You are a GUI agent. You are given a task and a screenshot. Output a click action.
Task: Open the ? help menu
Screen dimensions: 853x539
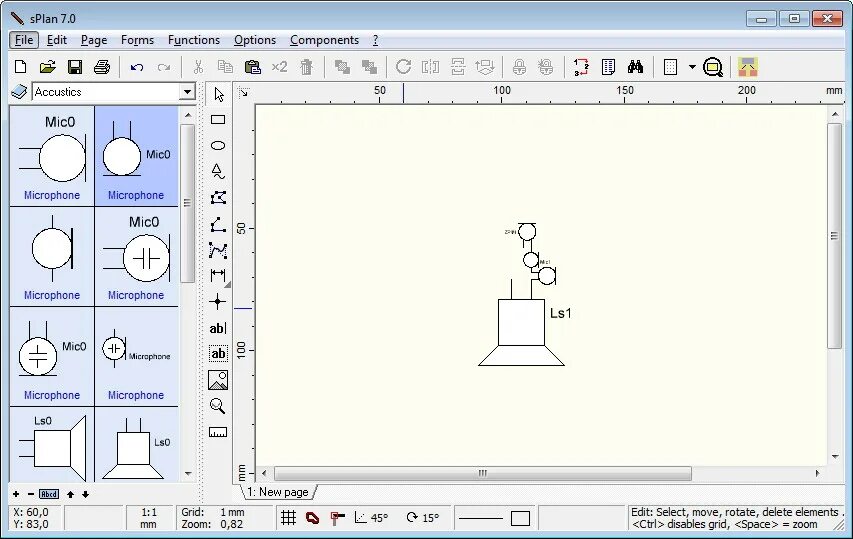(375, 40)
